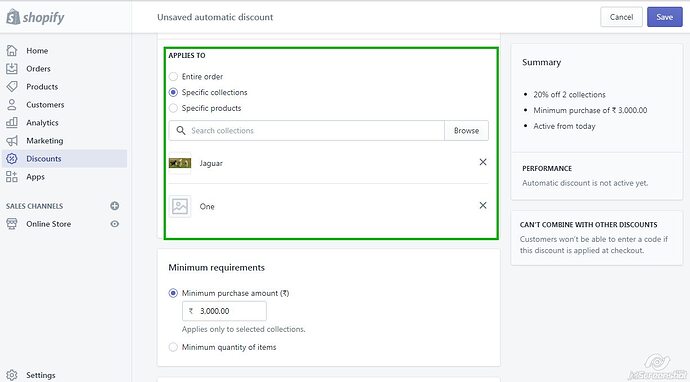Go to Online Store sales channel

click(48, 224)
